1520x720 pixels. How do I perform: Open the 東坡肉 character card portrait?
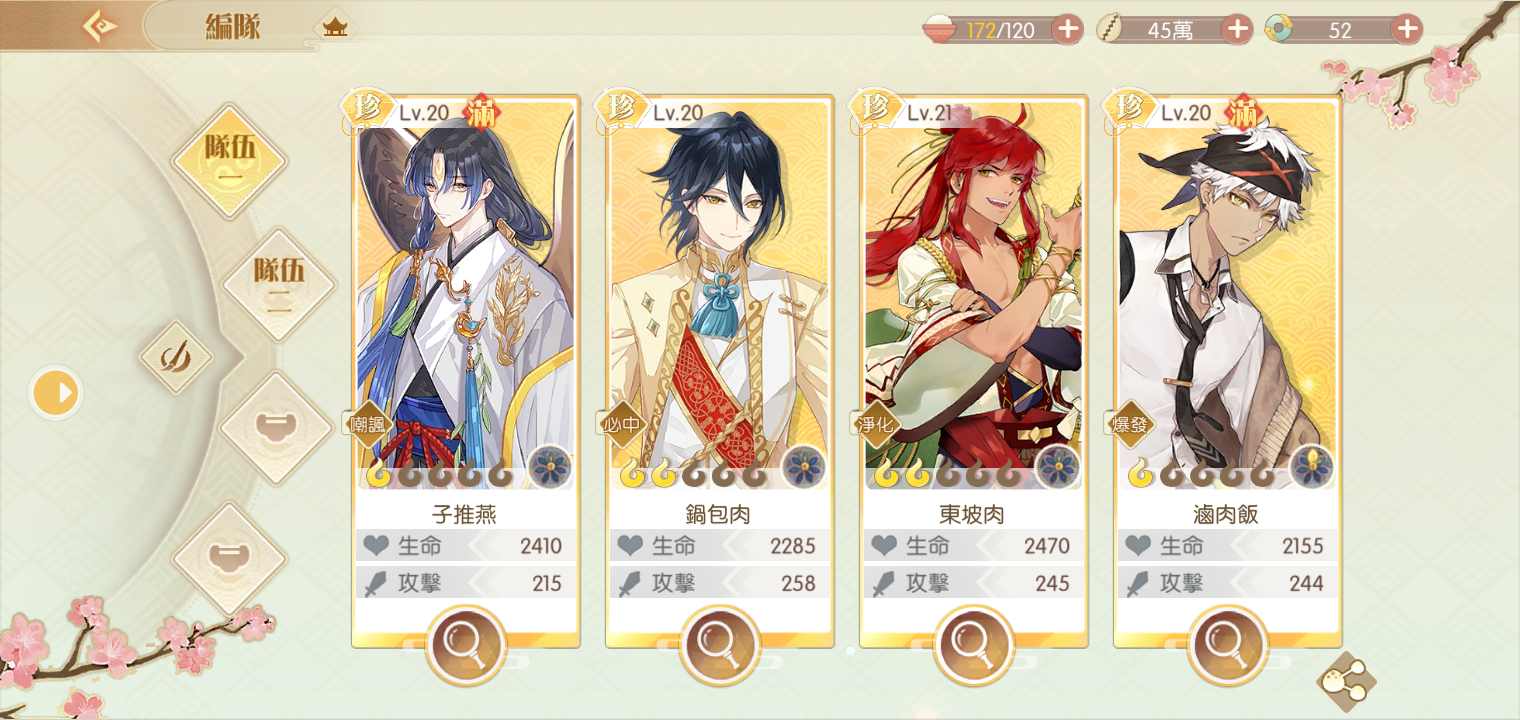coord(974,290)
